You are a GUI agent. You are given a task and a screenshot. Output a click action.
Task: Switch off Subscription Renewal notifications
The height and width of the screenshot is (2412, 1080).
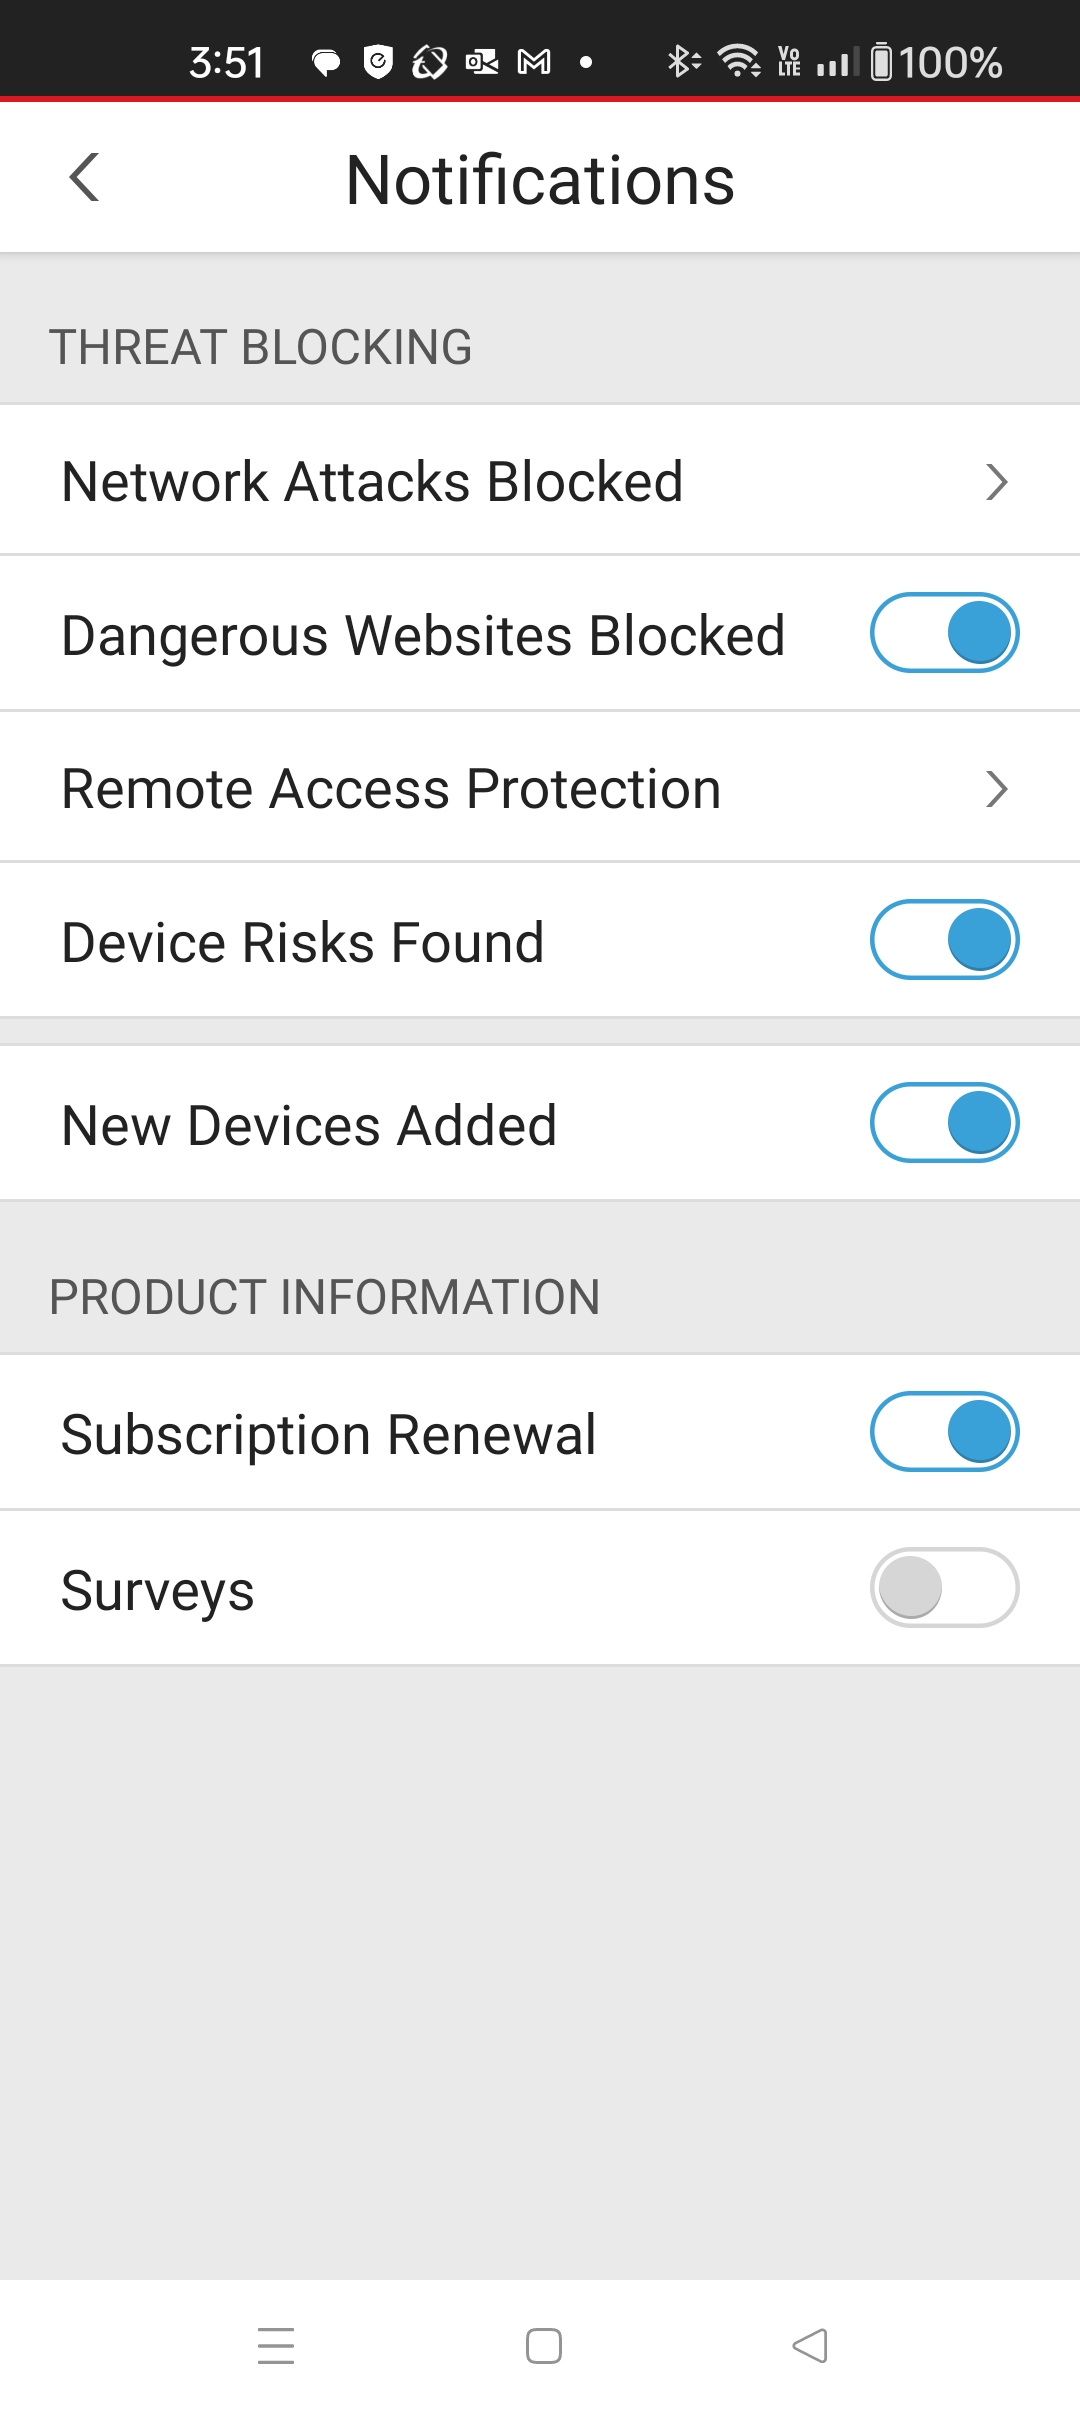(x=944, y=1432)
